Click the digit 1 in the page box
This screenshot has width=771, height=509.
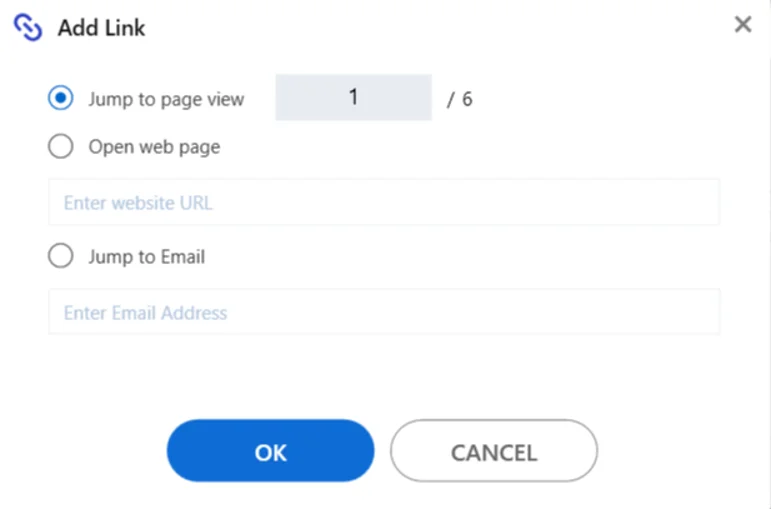click(354, 97)
